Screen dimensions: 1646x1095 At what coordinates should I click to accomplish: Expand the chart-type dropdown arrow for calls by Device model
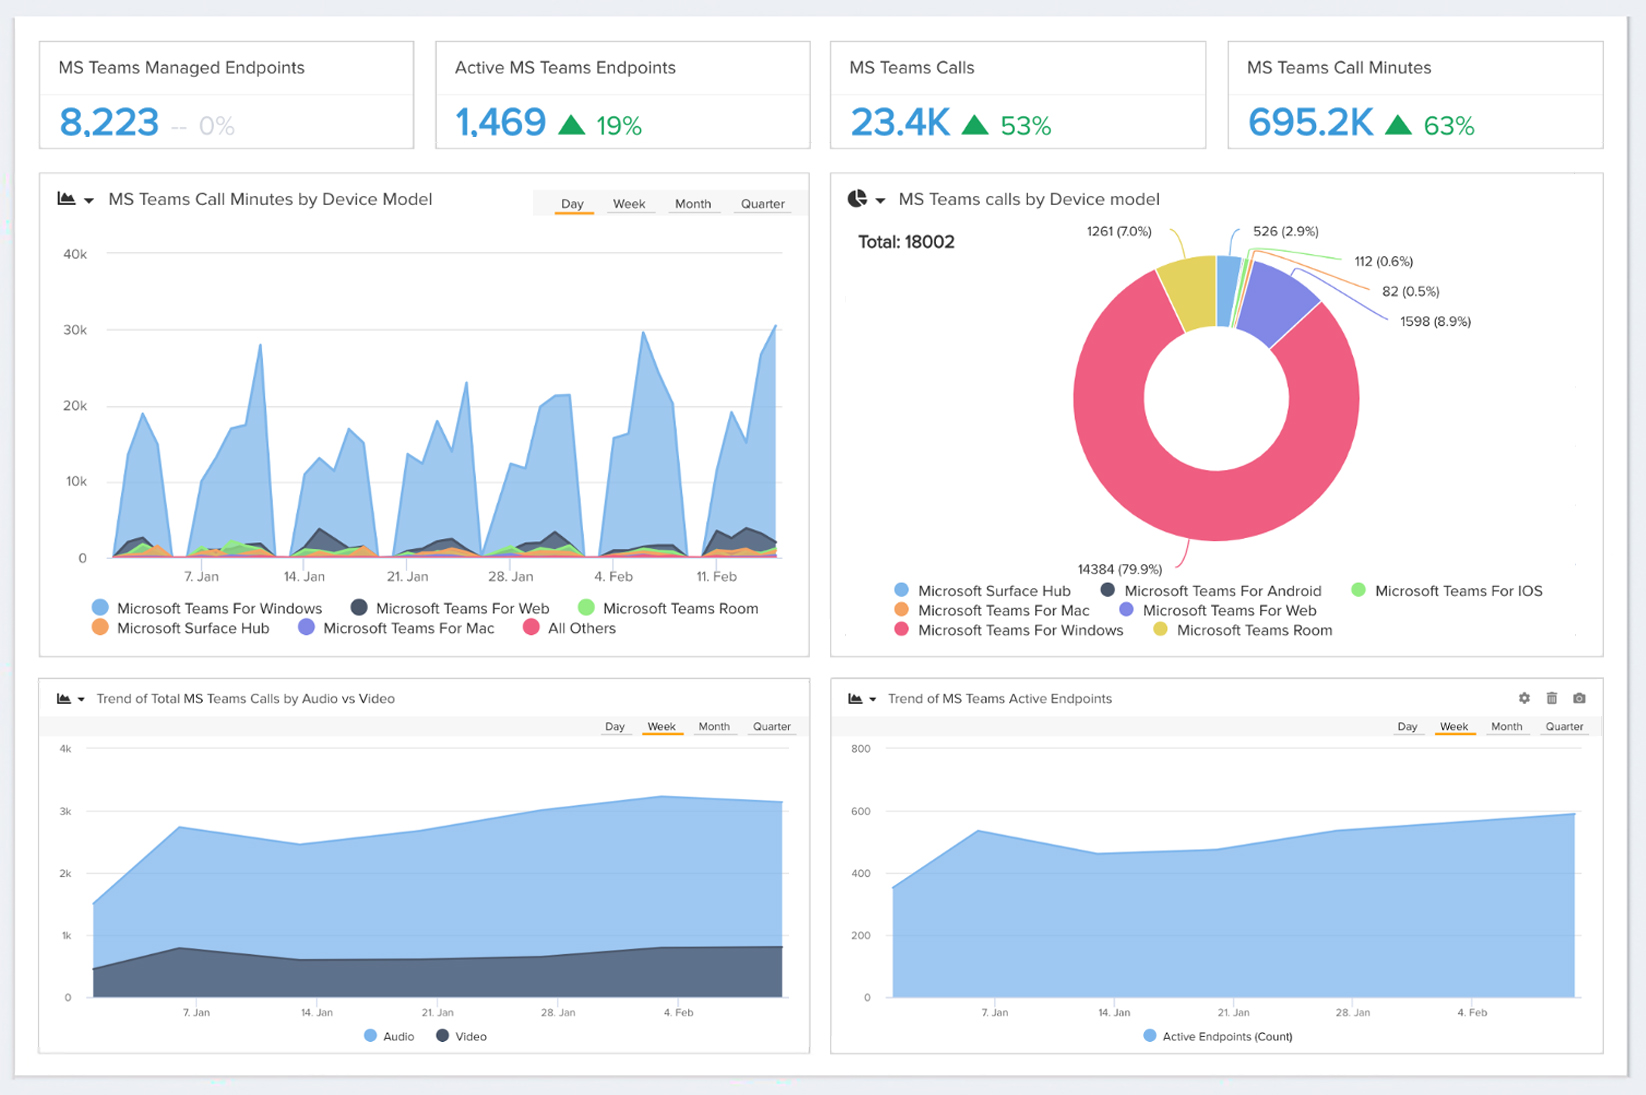880,201
